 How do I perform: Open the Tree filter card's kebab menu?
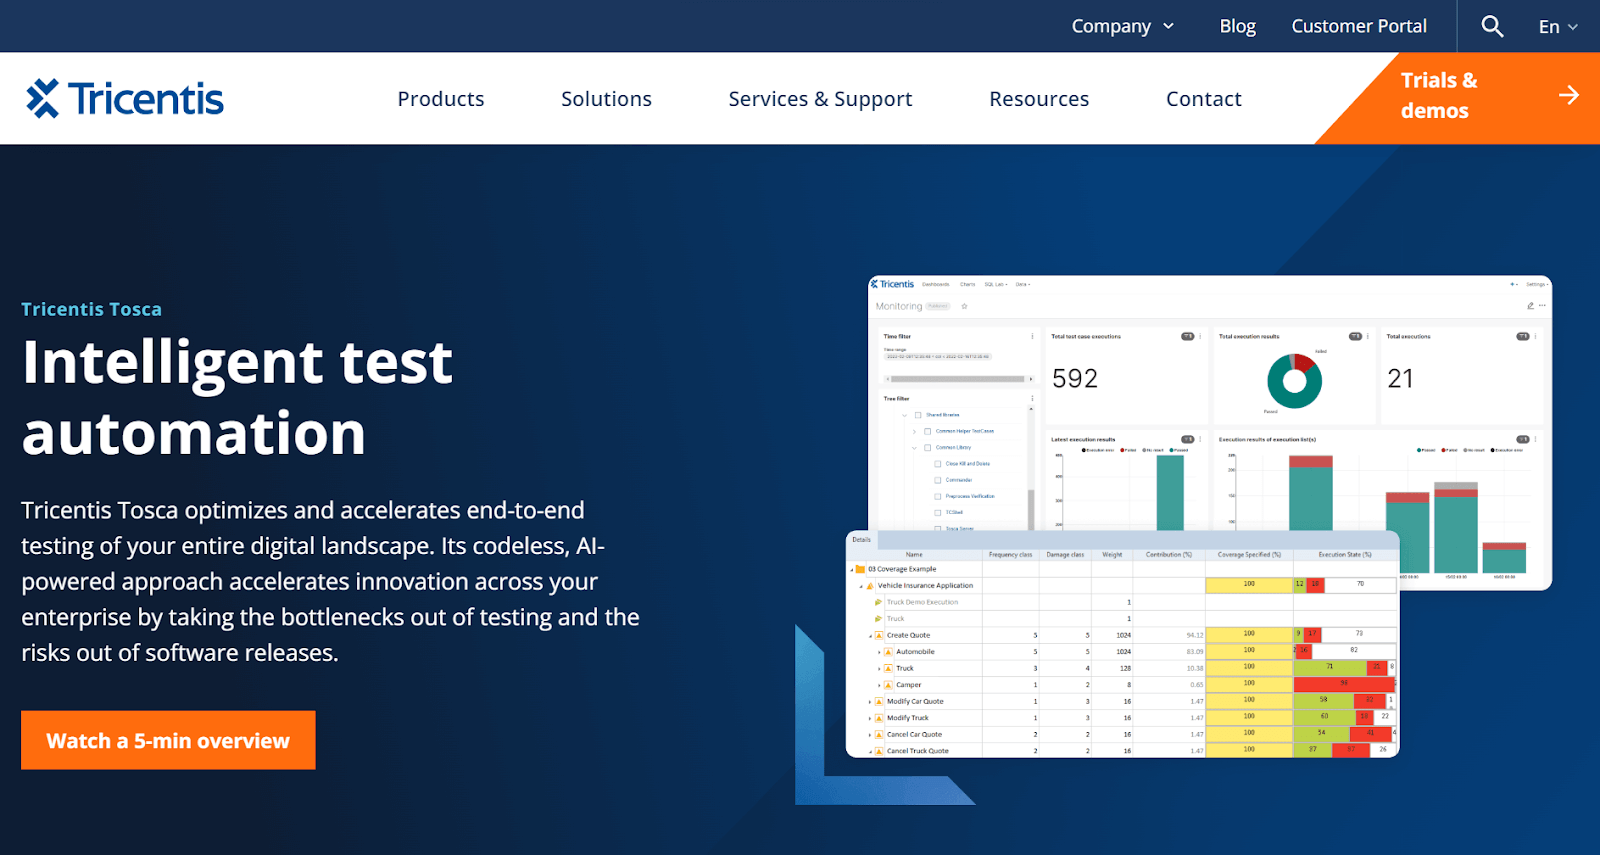pyautogui.click(x=1032, y=398)
